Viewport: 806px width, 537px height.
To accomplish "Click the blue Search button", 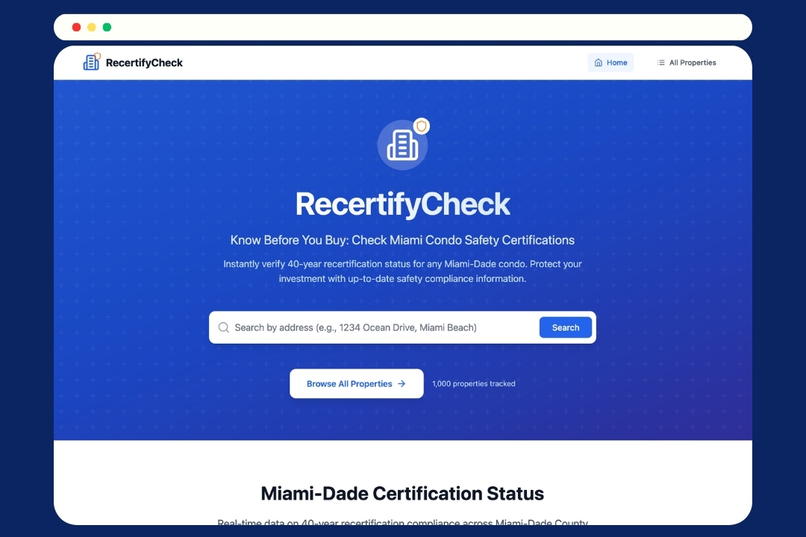I will click(x=565, y=327).
